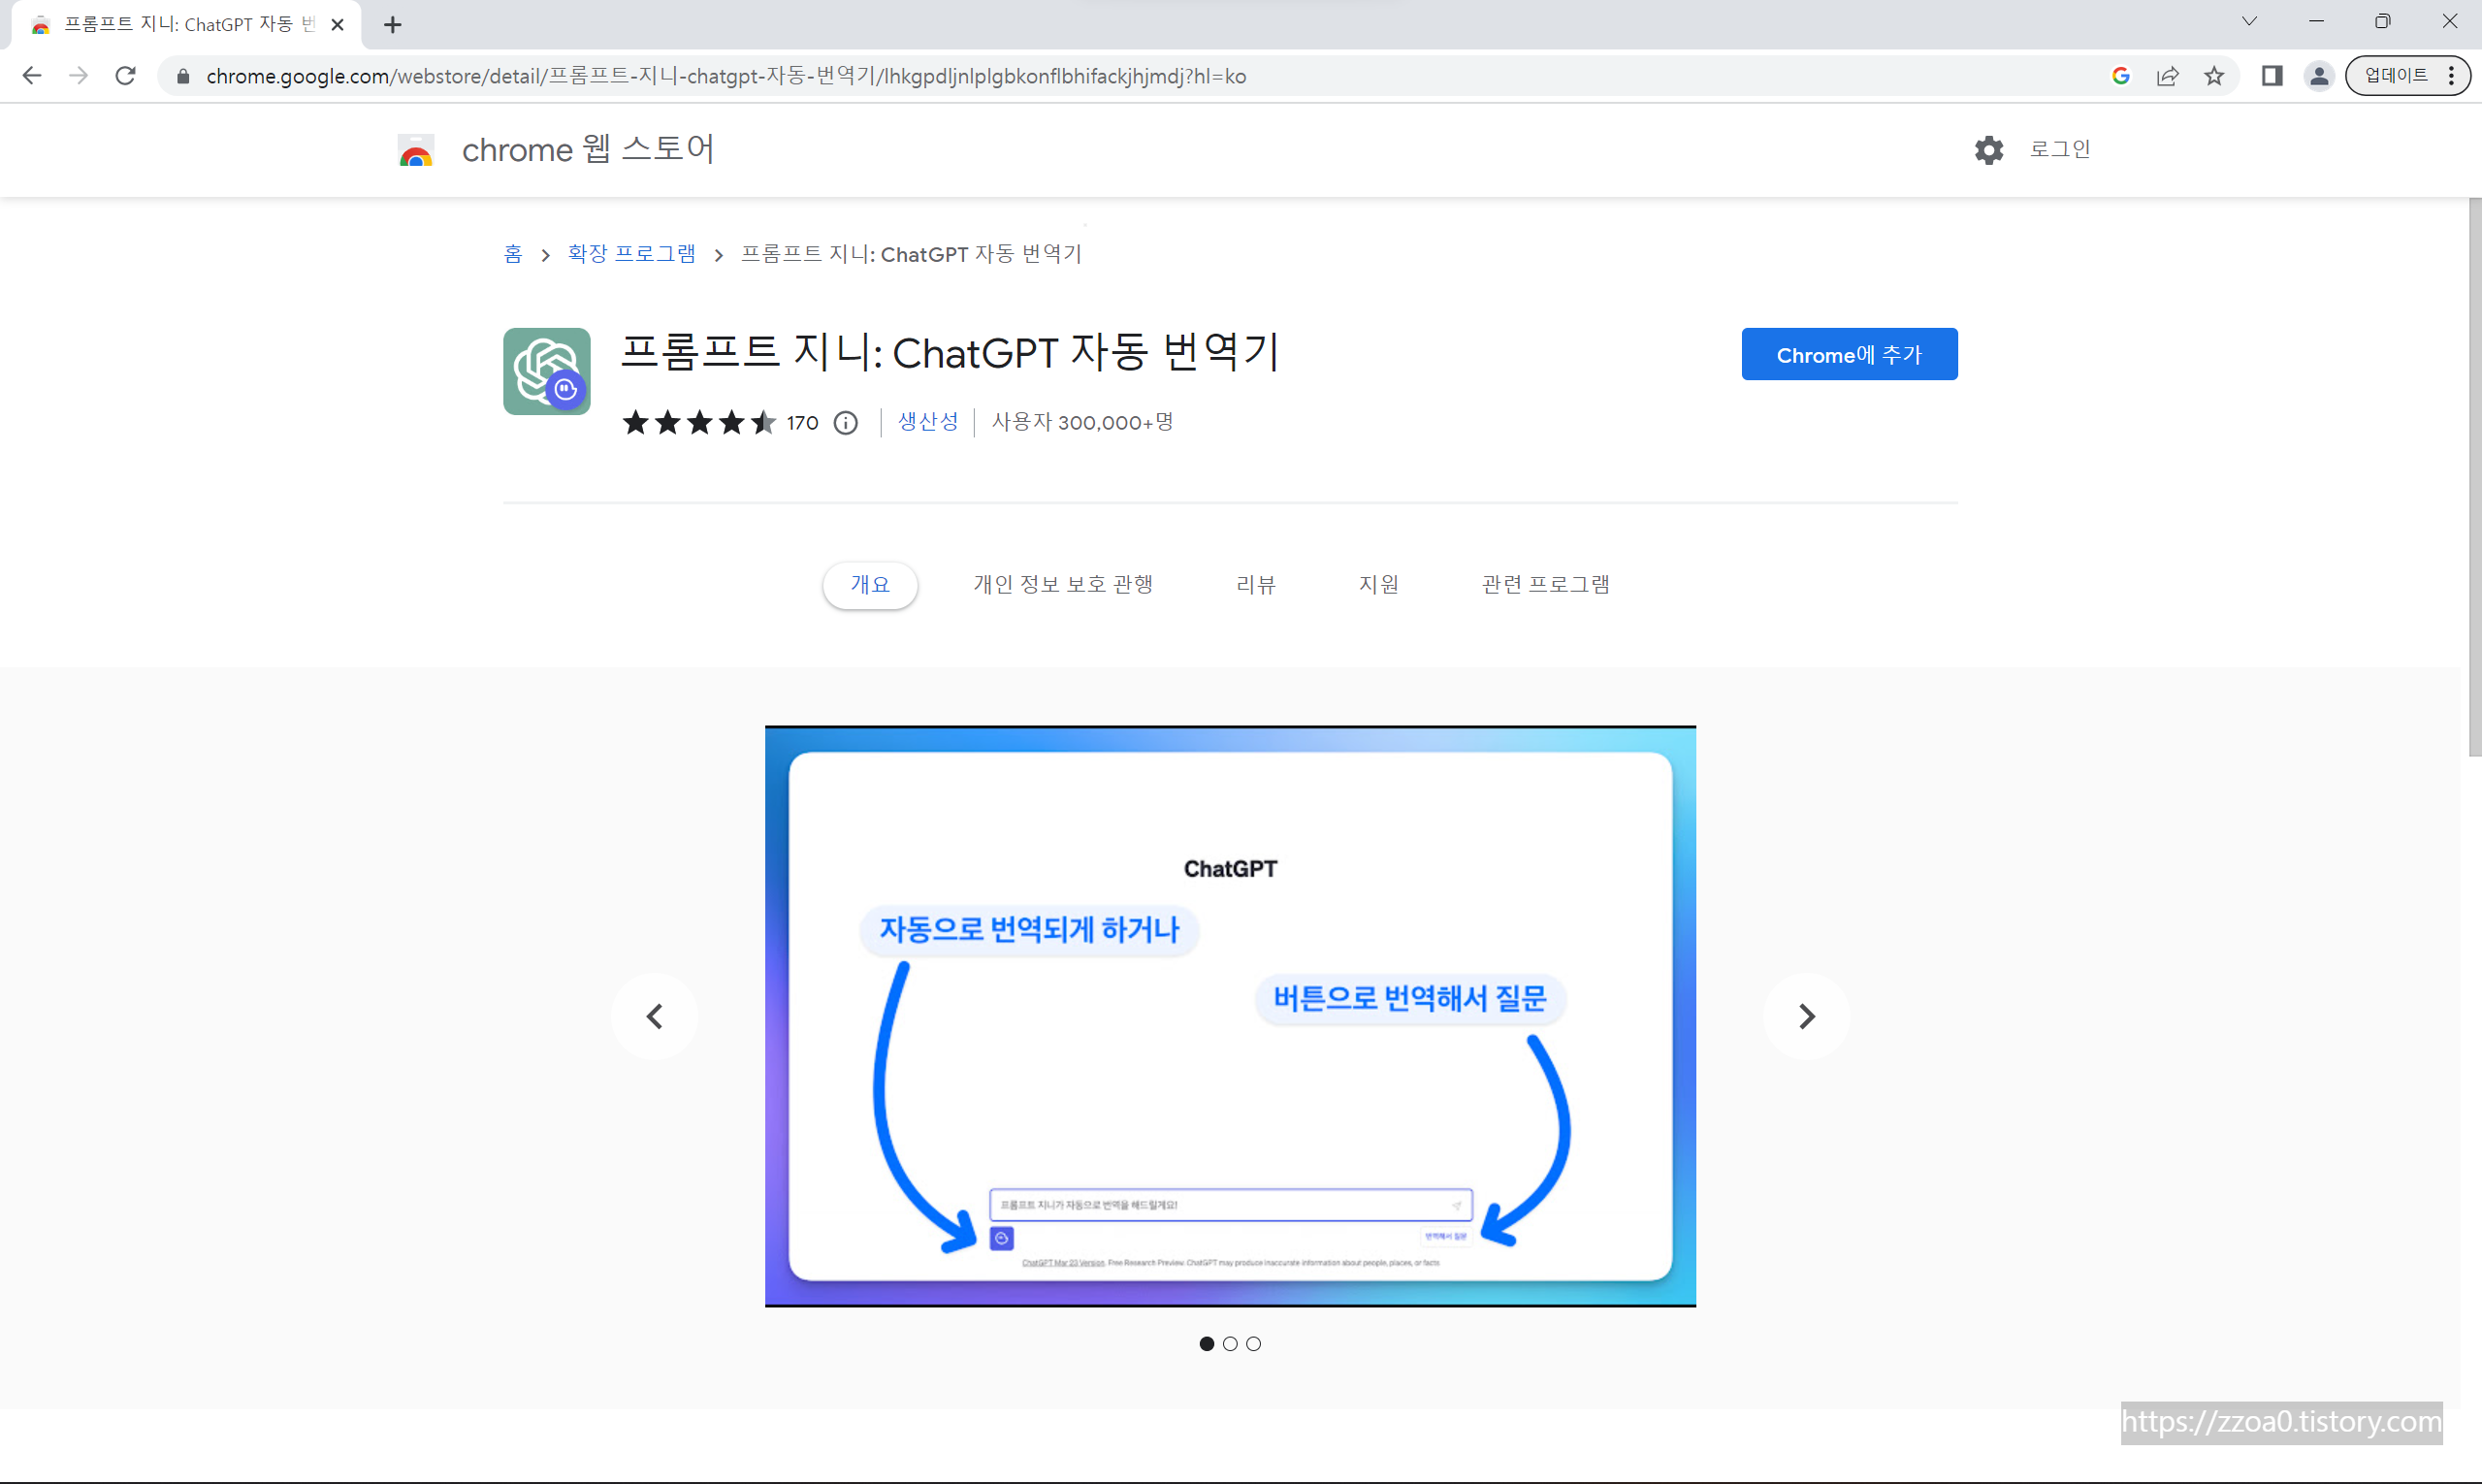2482x1484 pixels.
Task: Open a new browser tab
Action: point(393,25)
